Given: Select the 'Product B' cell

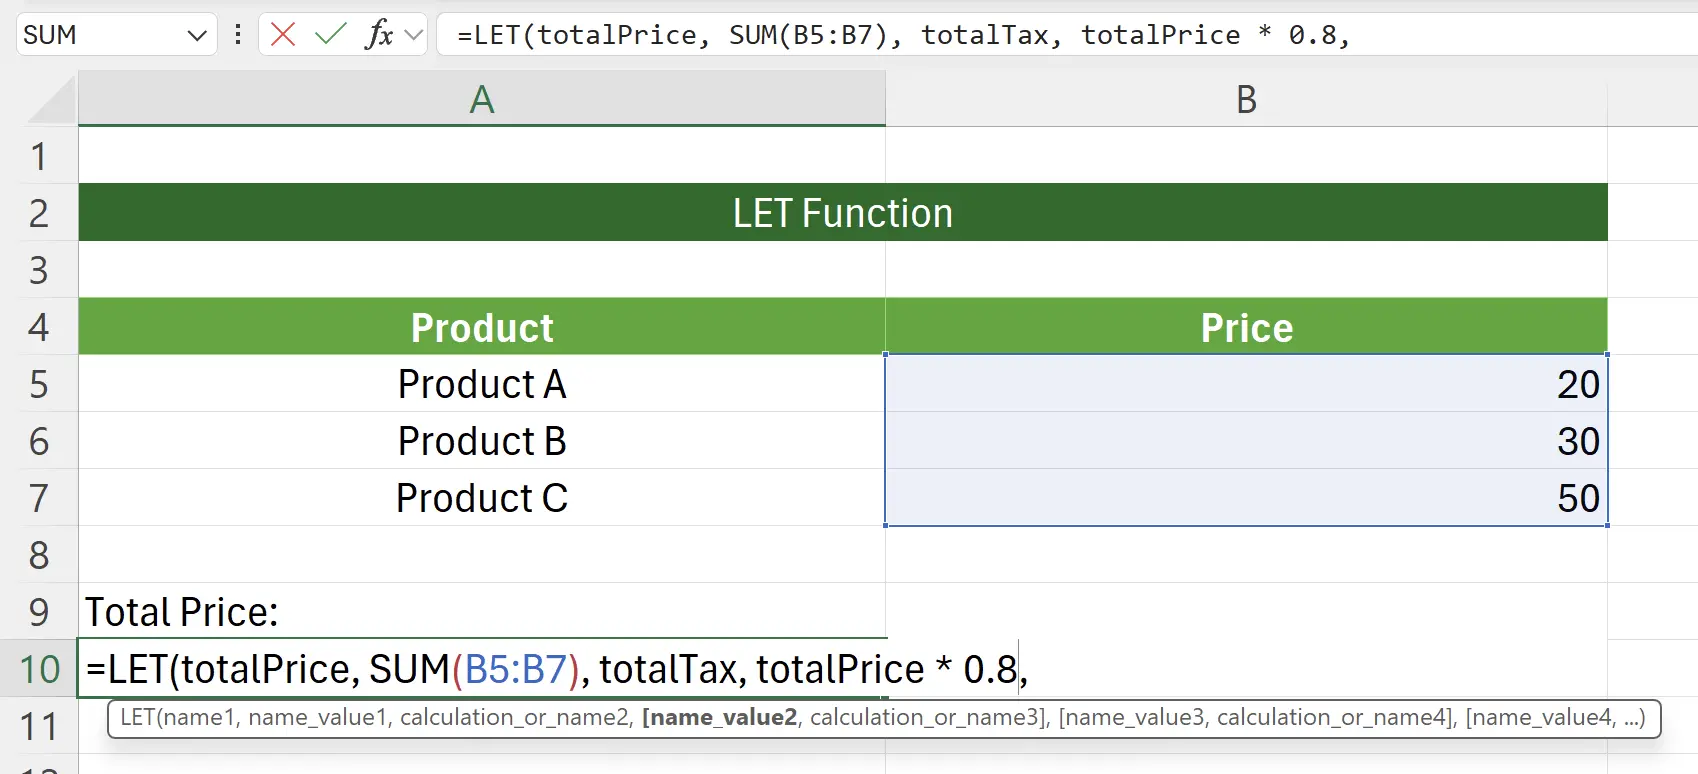Looking at the screenshot, I should tap(482, 441).
